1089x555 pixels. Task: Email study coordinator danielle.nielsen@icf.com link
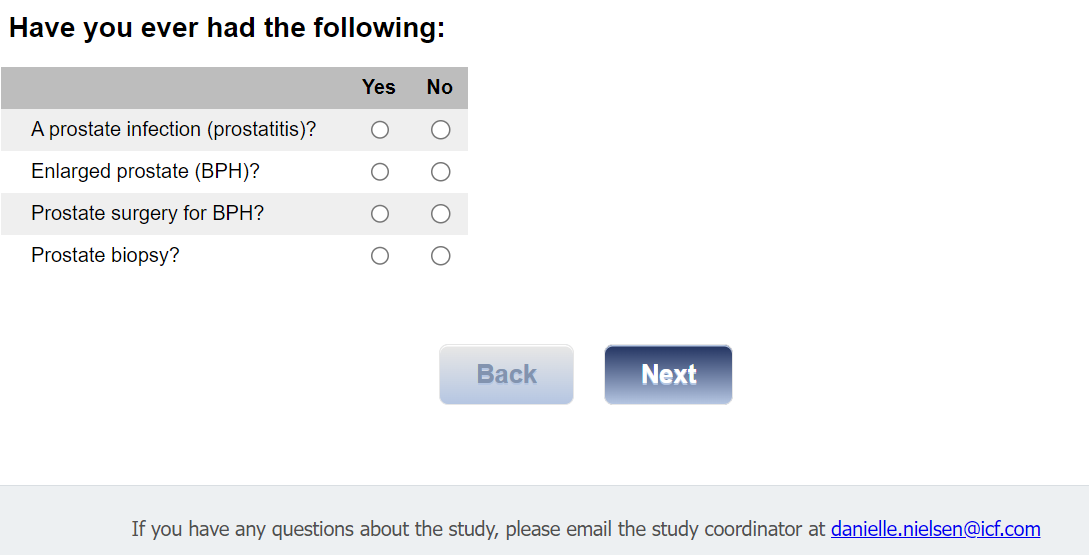(x=935, y=529)
